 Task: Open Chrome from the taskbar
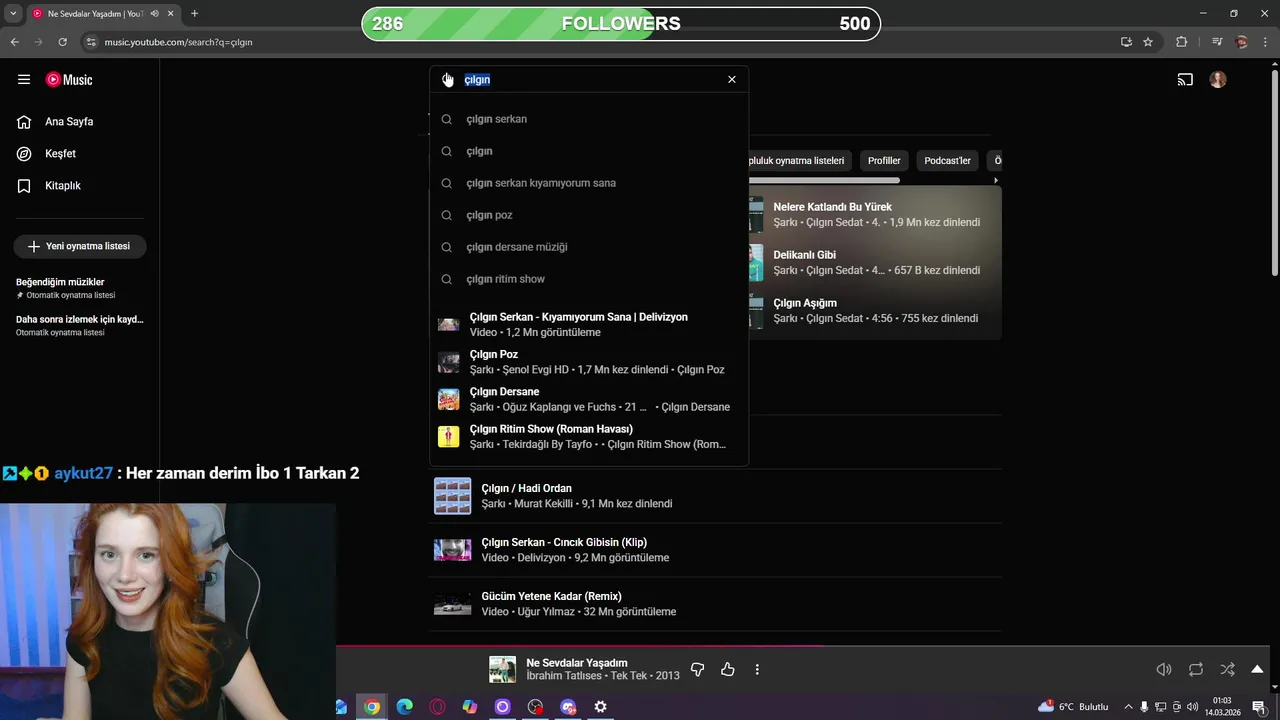click(x=372, y=707)
